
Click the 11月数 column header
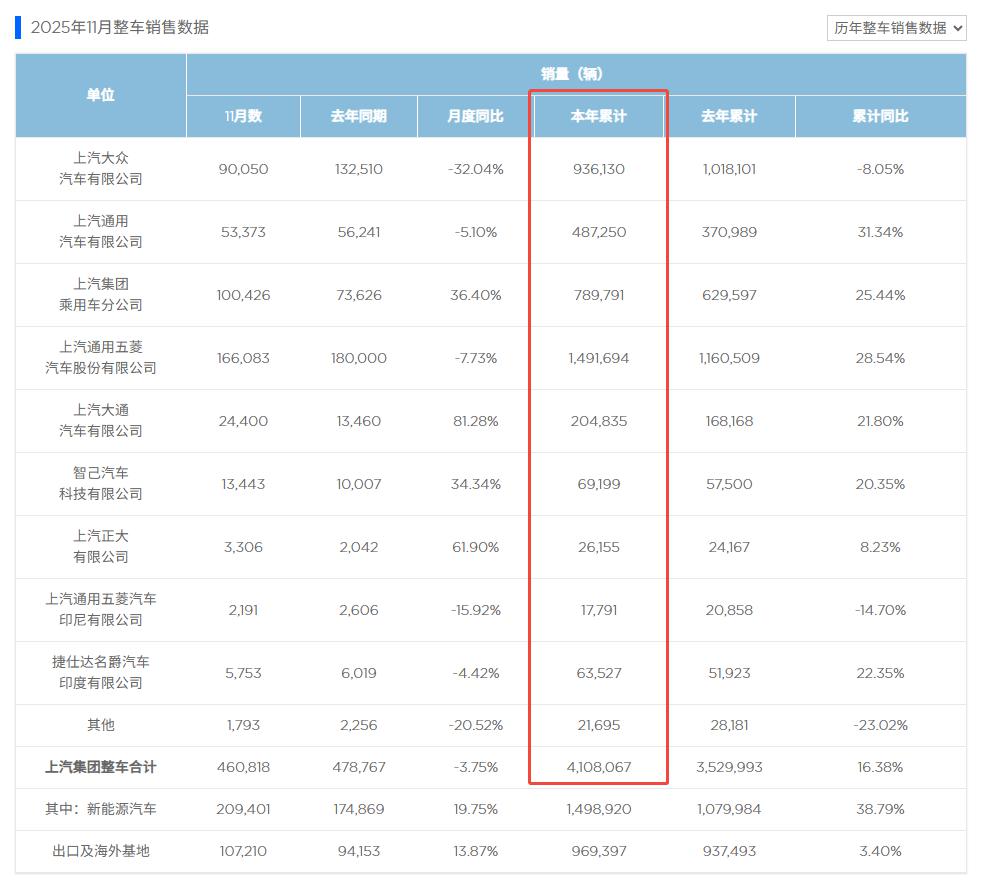pyautogui.click(x=243, y=116)
